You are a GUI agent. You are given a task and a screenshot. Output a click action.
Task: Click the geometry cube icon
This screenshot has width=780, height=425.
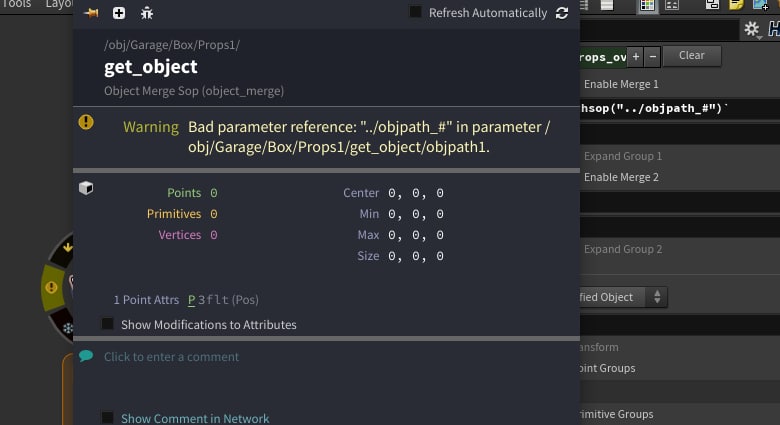[x=86, y=188]
